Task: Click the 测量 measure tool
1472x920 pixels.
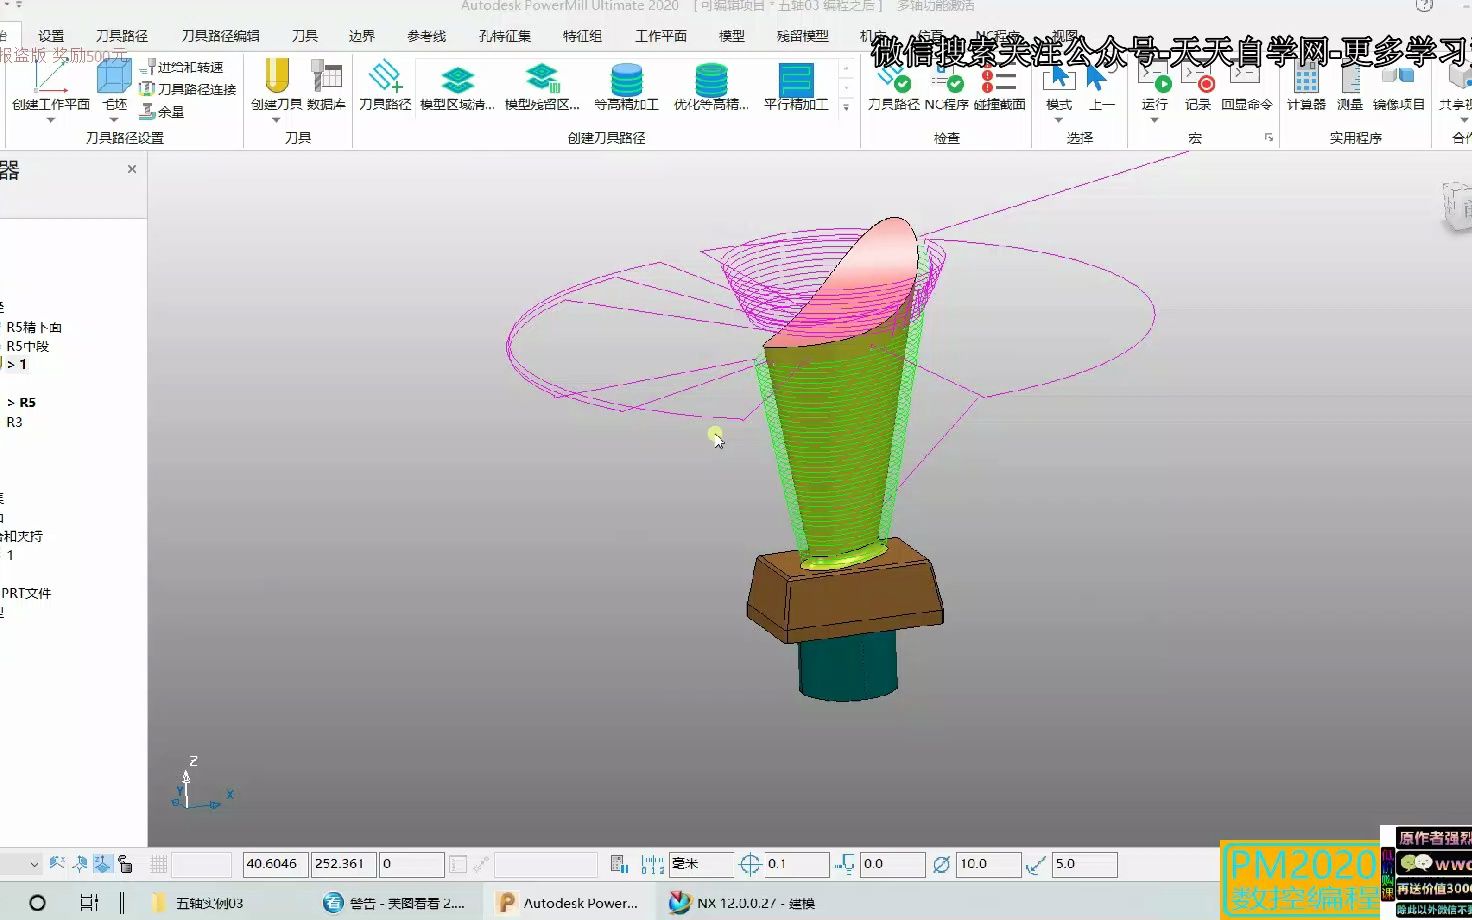Action: pos(1350,86)
